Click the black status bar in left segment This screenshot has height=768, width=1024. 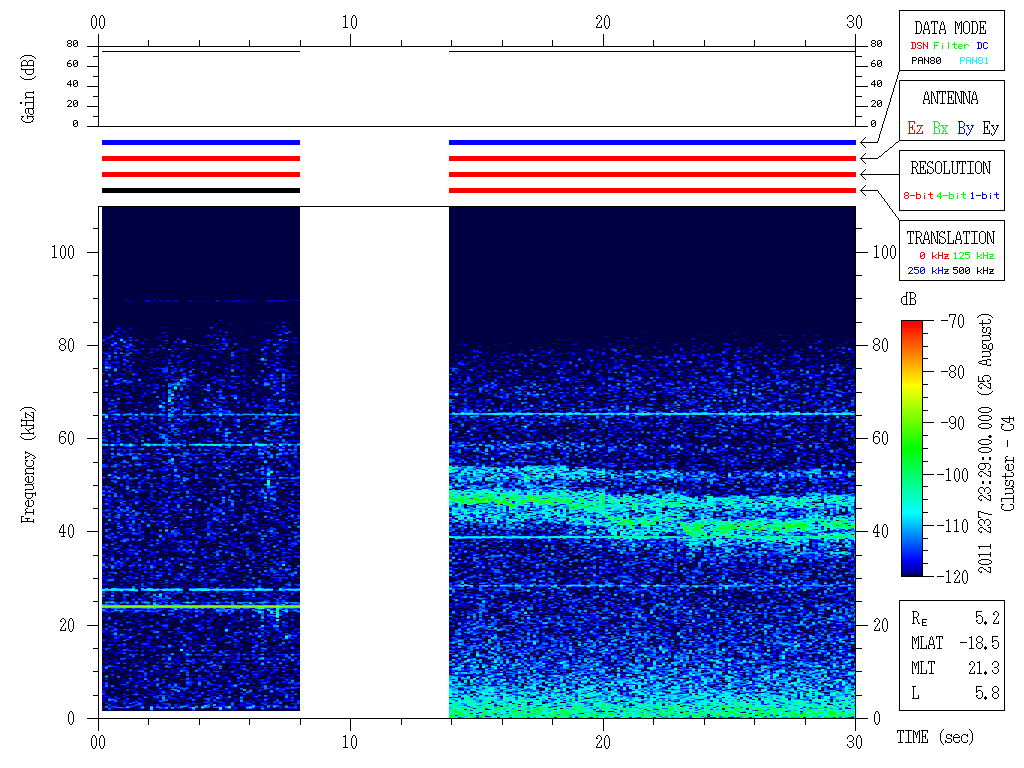click(x=200, y=190)
